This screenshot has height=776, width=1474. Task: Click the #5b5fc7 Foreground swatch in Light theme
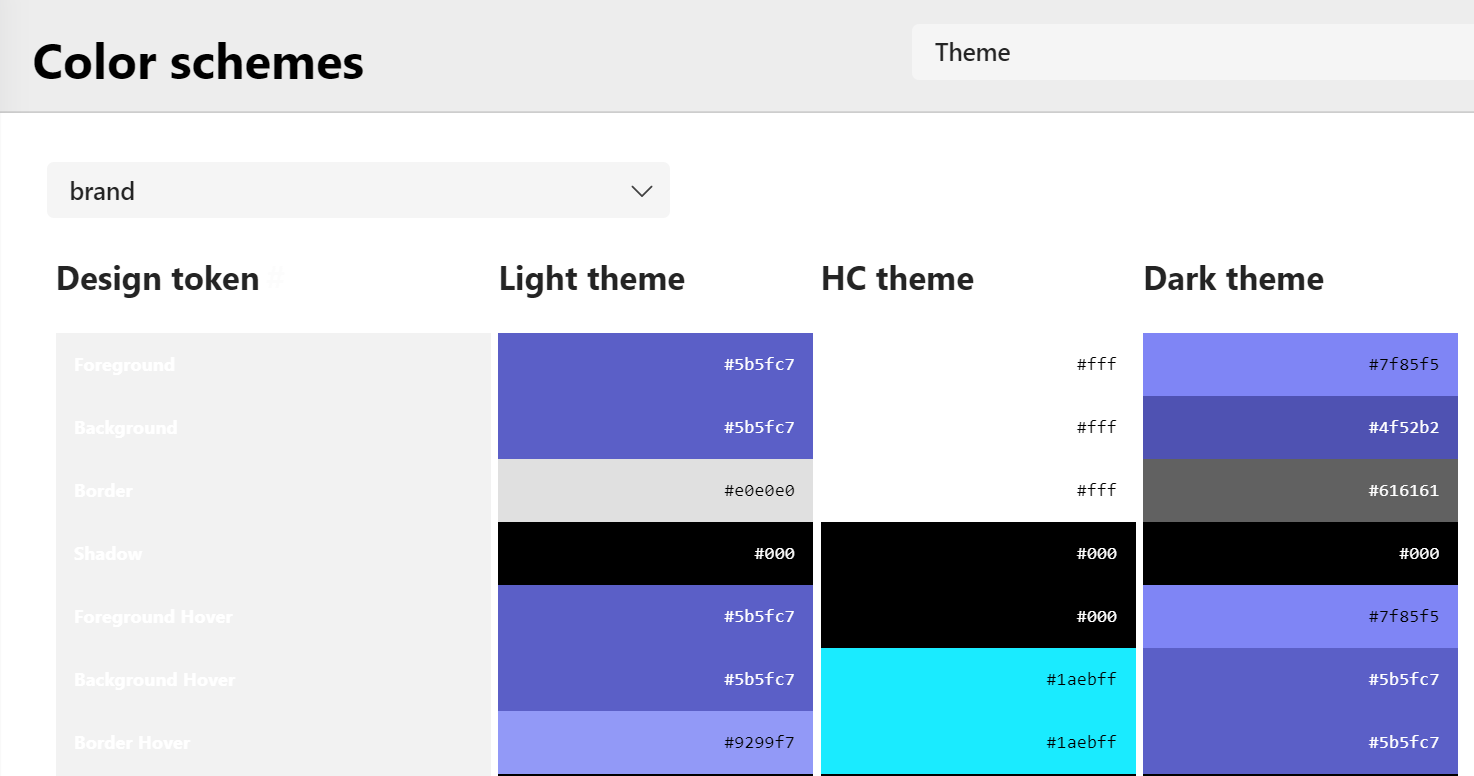pos(655,364)
